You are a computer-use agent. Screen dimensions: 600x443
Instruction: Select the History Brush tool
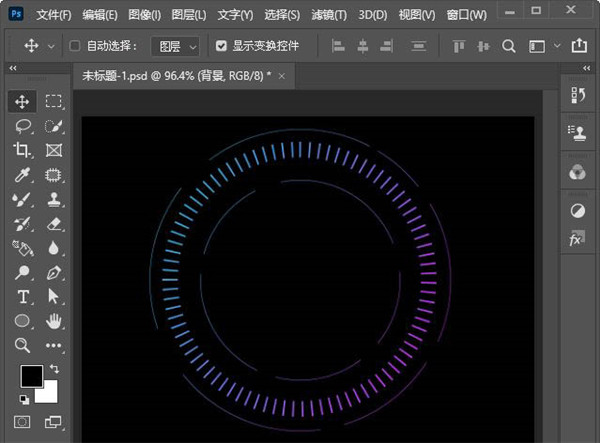[x=22, y=224]
